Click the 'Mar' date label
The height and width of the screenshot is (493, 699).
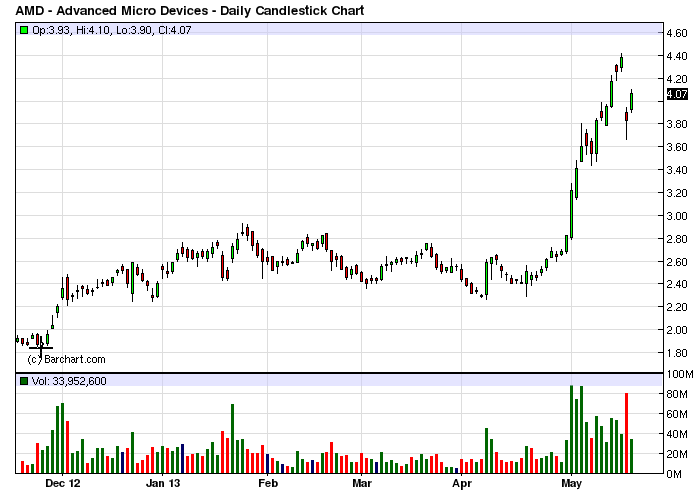(362, 484)
